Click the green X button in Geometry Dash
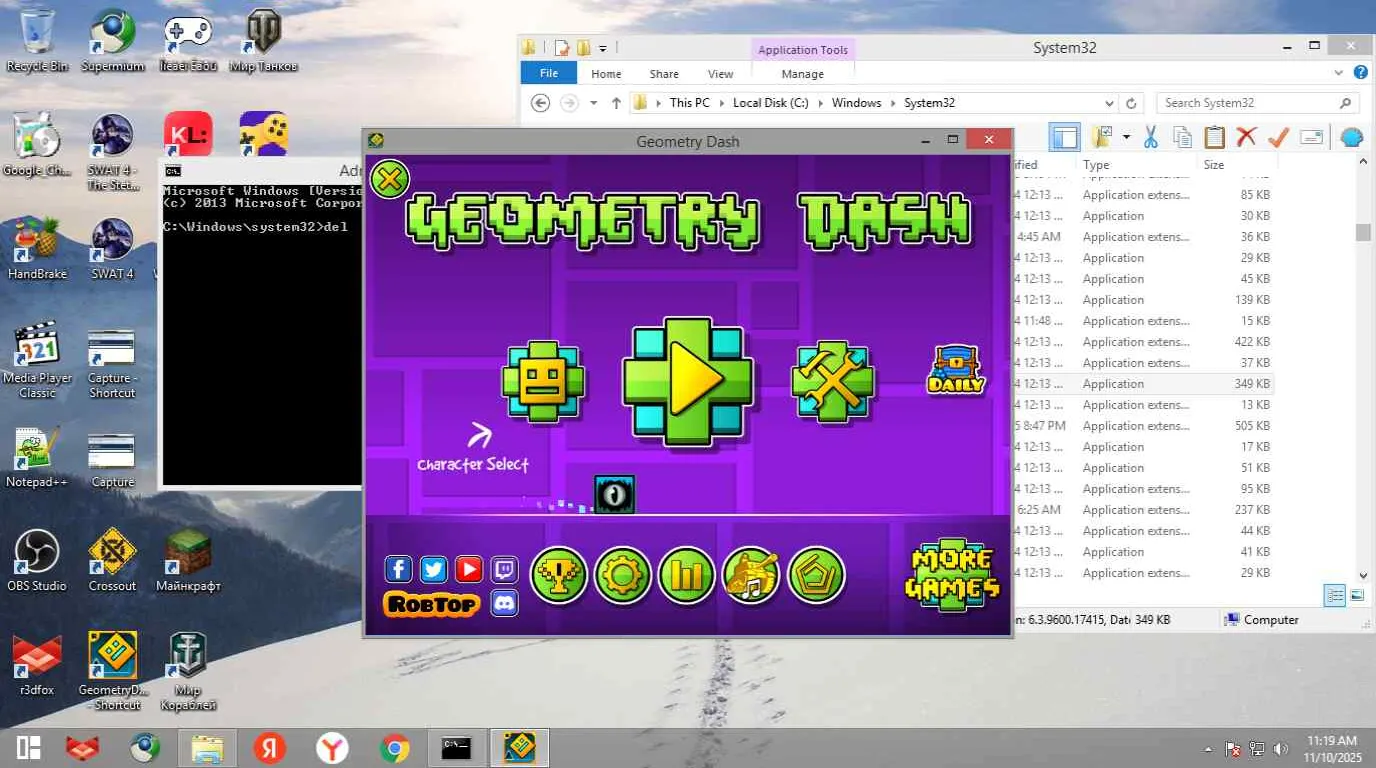 point(390,179)
